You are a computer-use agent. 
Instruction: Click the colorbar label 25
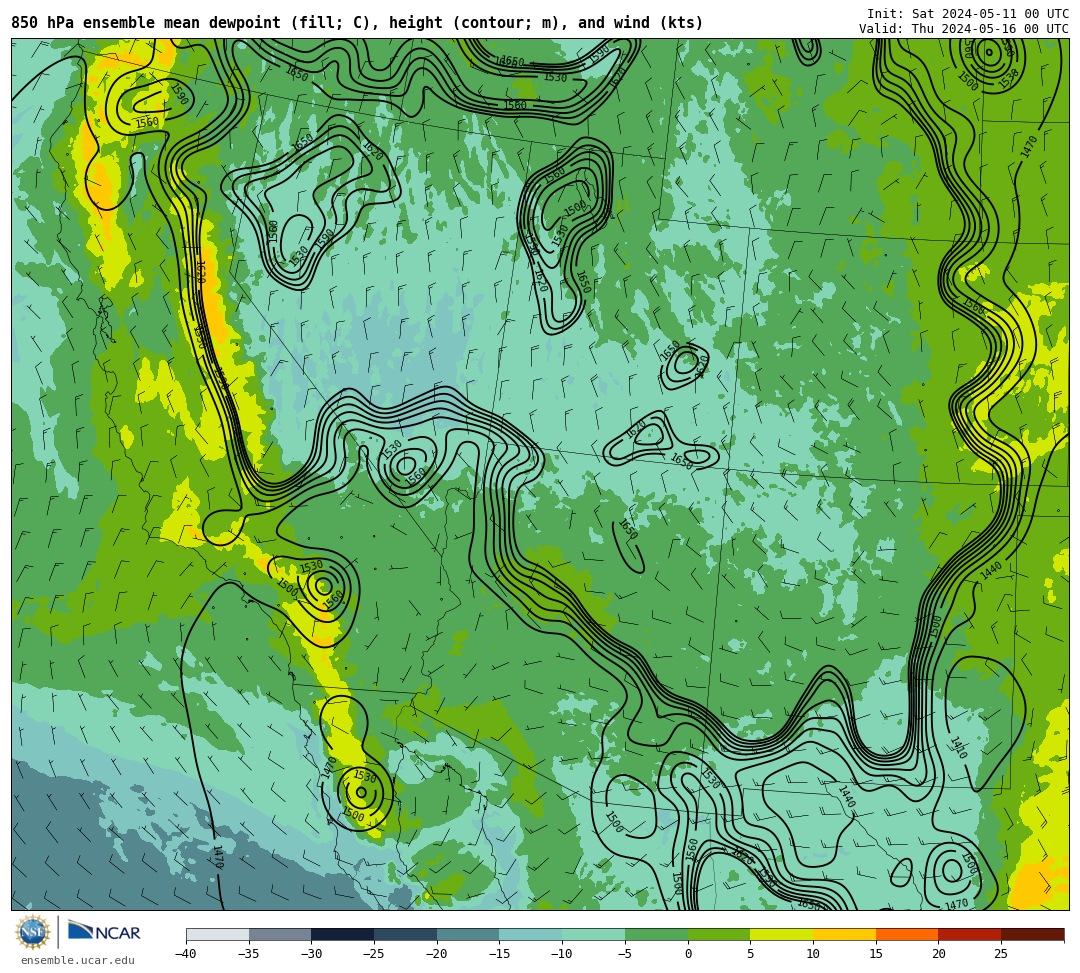tap(1001, 954)
